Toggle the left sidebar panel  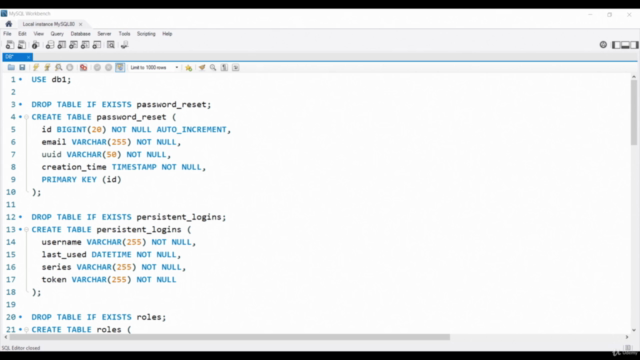616,45
